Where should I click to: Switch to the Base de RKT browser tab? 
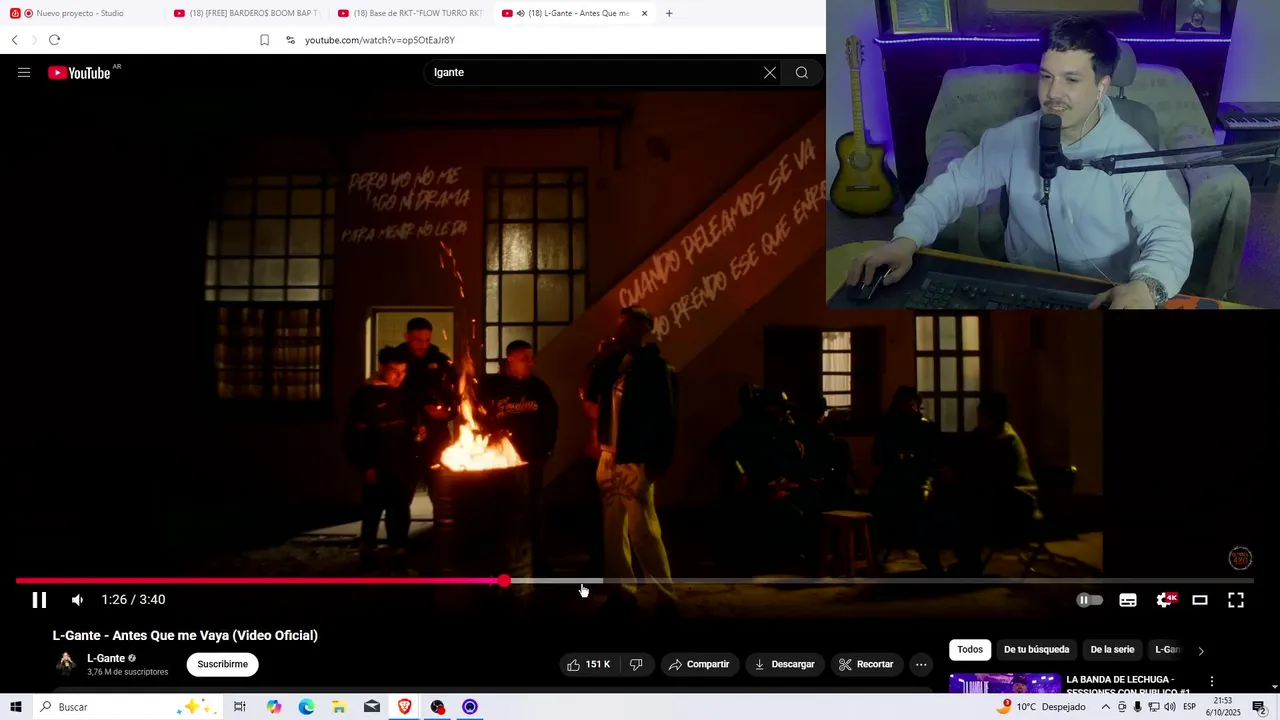[411, 13]
